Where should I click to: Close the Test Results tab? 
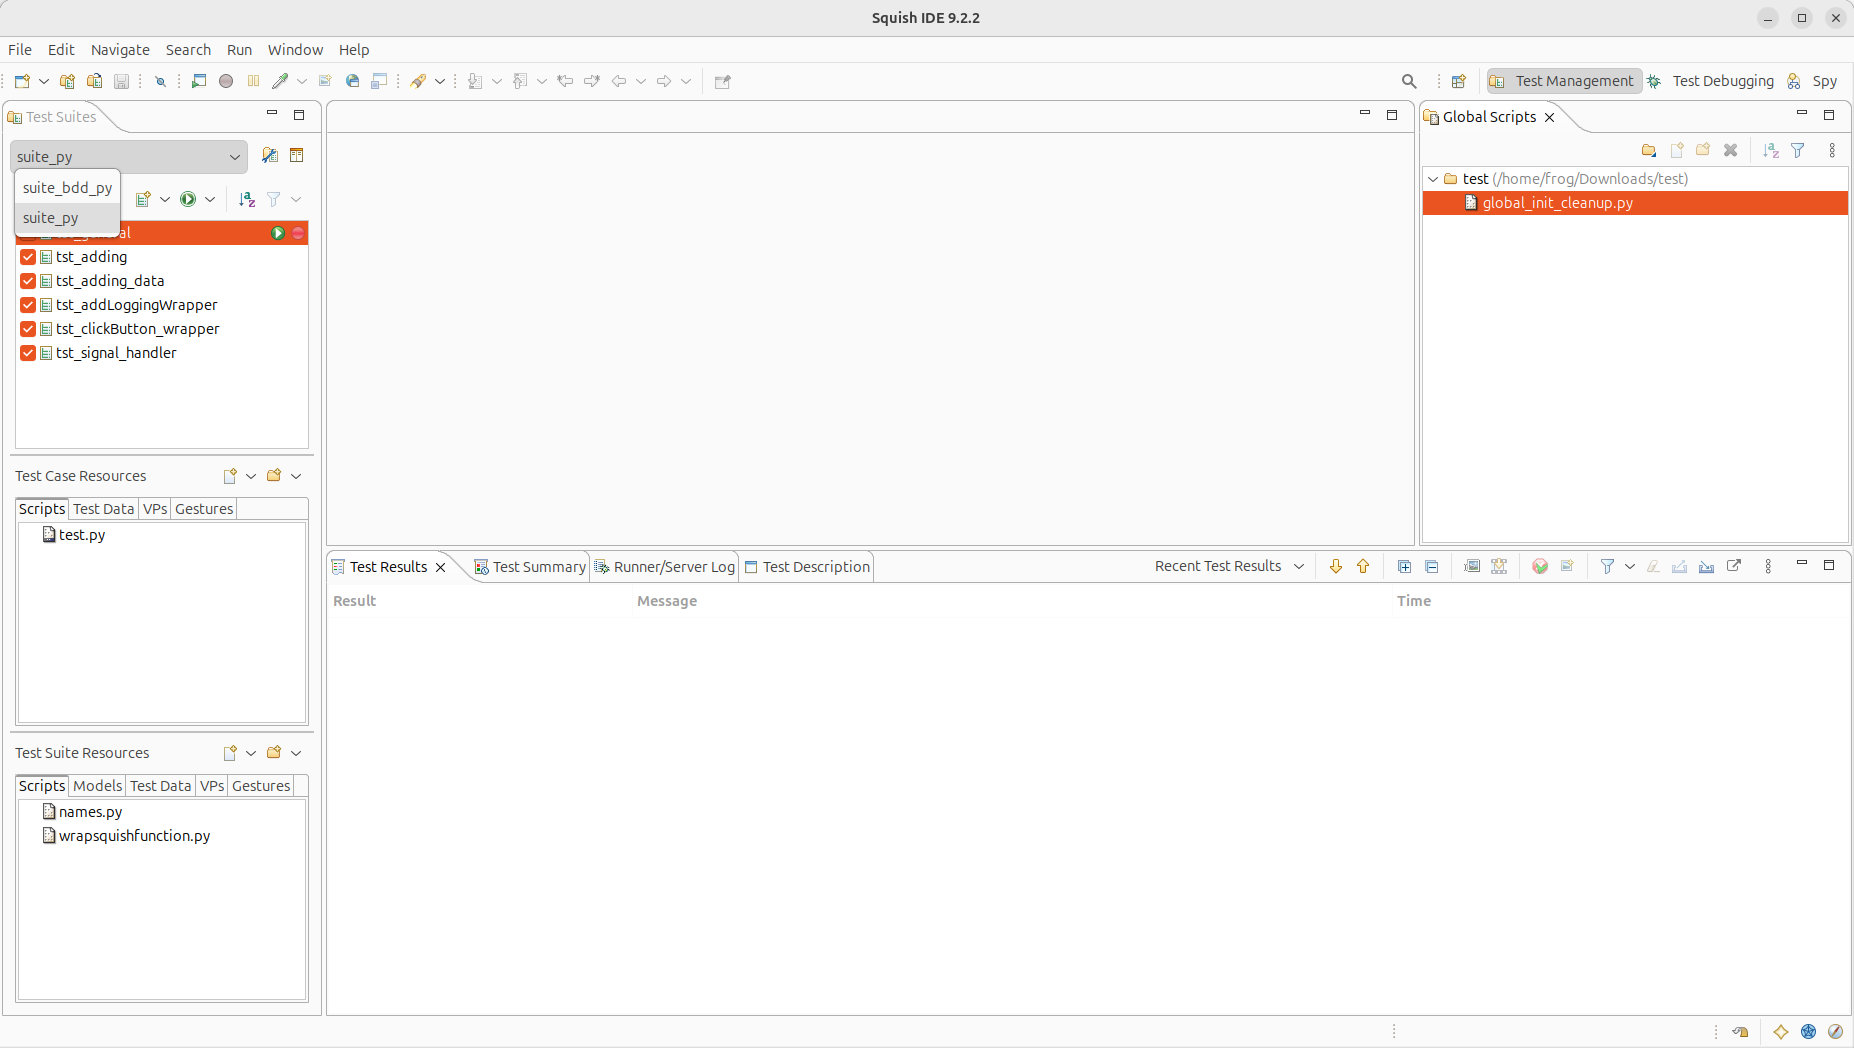tap(440, 567)
